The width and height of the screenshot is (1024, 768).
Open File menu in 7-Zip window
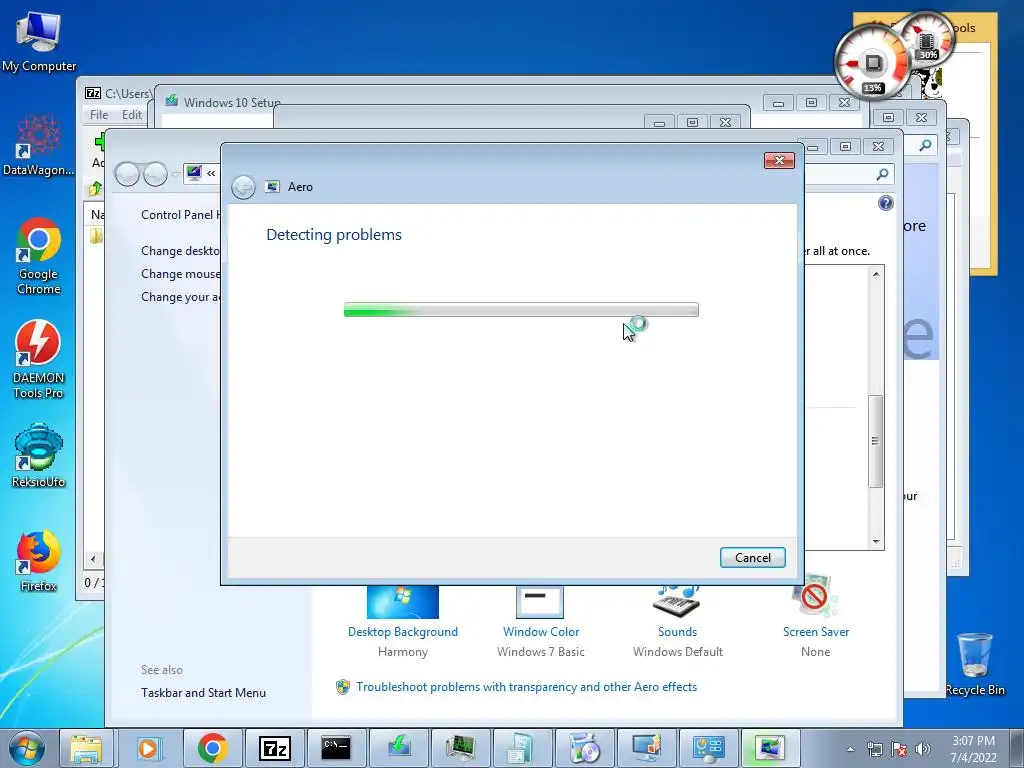click(99, 115)
